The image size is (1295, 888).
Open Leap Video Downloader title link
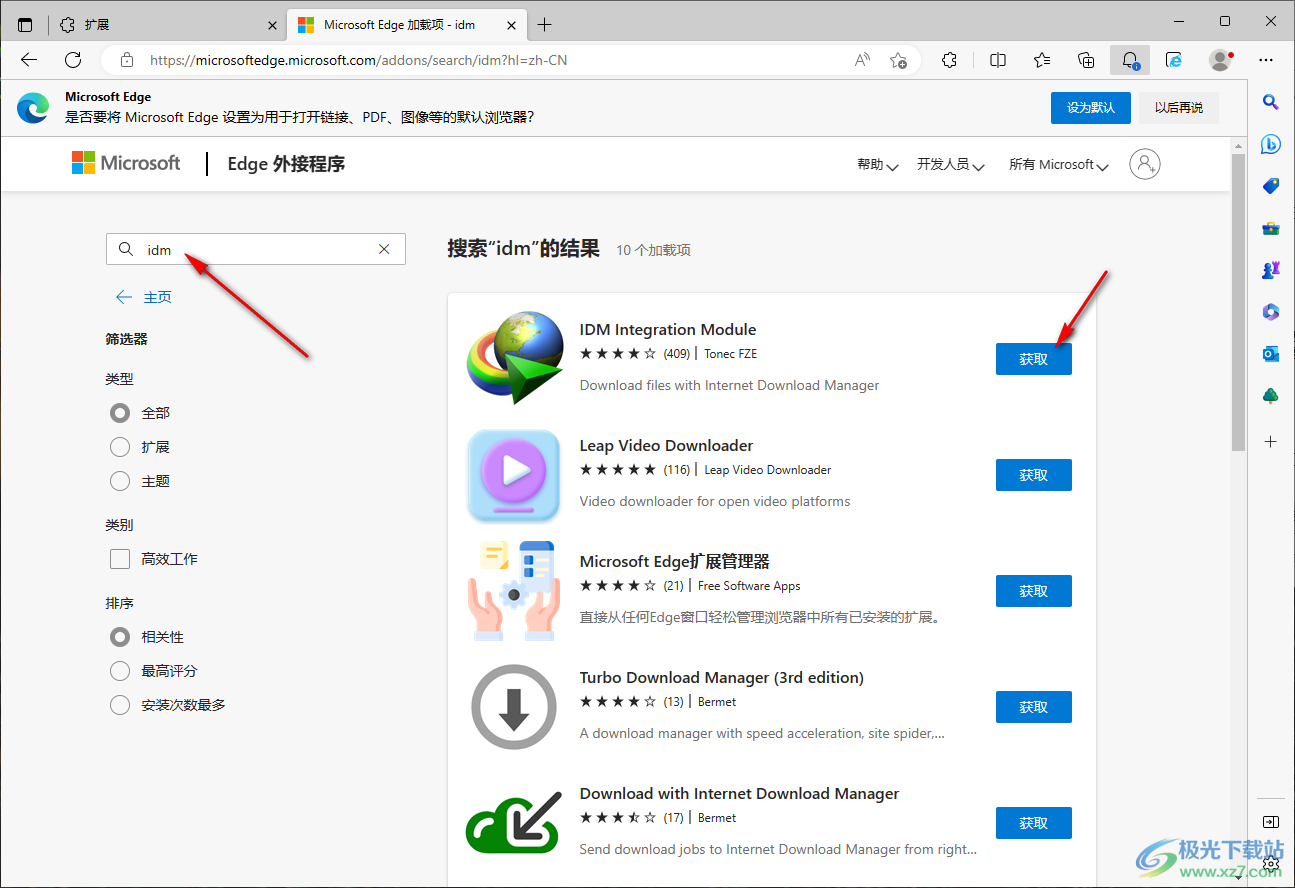click(x=666, y=446)
